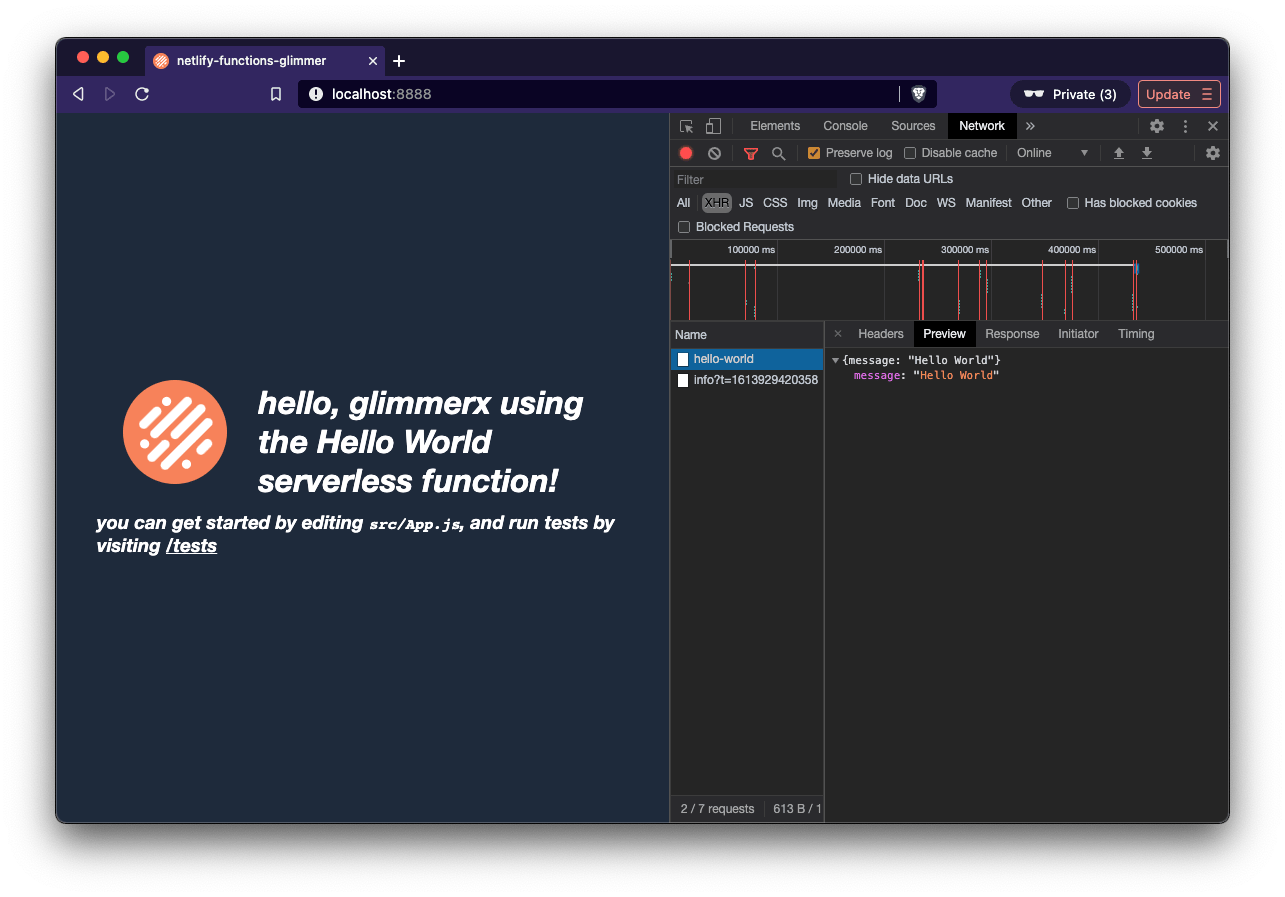This screenshot has width=1285, height=897.
Task: Enable Has blocked cookies filter
Action: [x=1073, y=203]
